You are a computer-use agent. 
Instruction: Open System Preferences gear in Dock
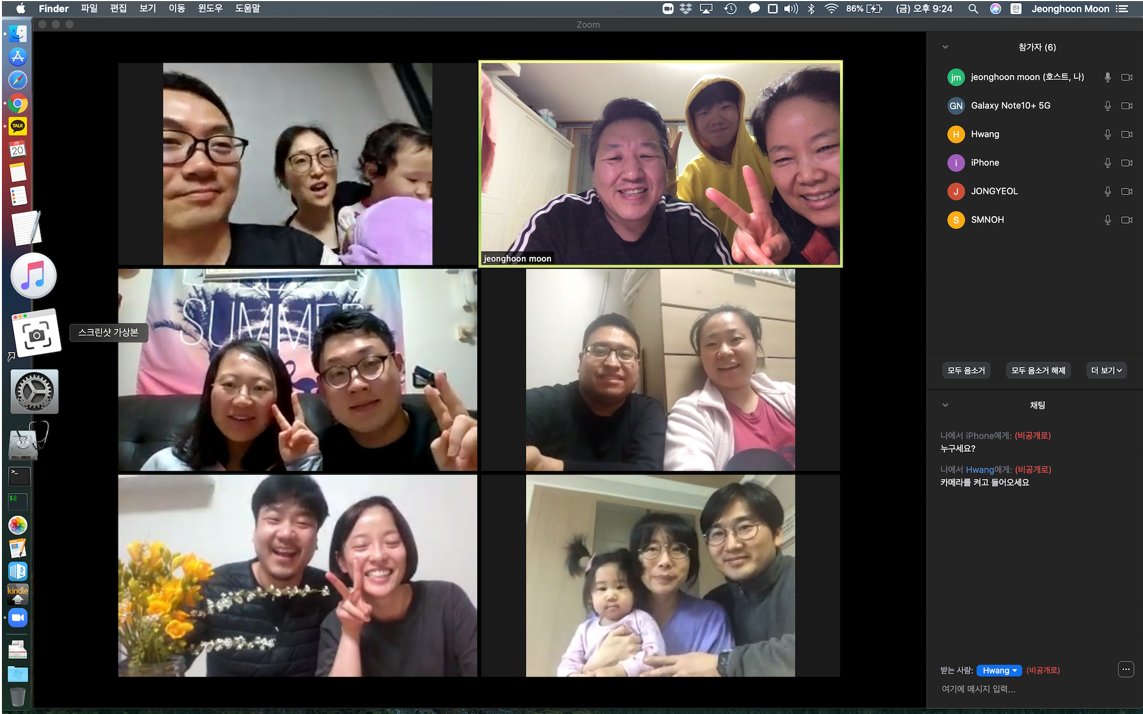34,391
